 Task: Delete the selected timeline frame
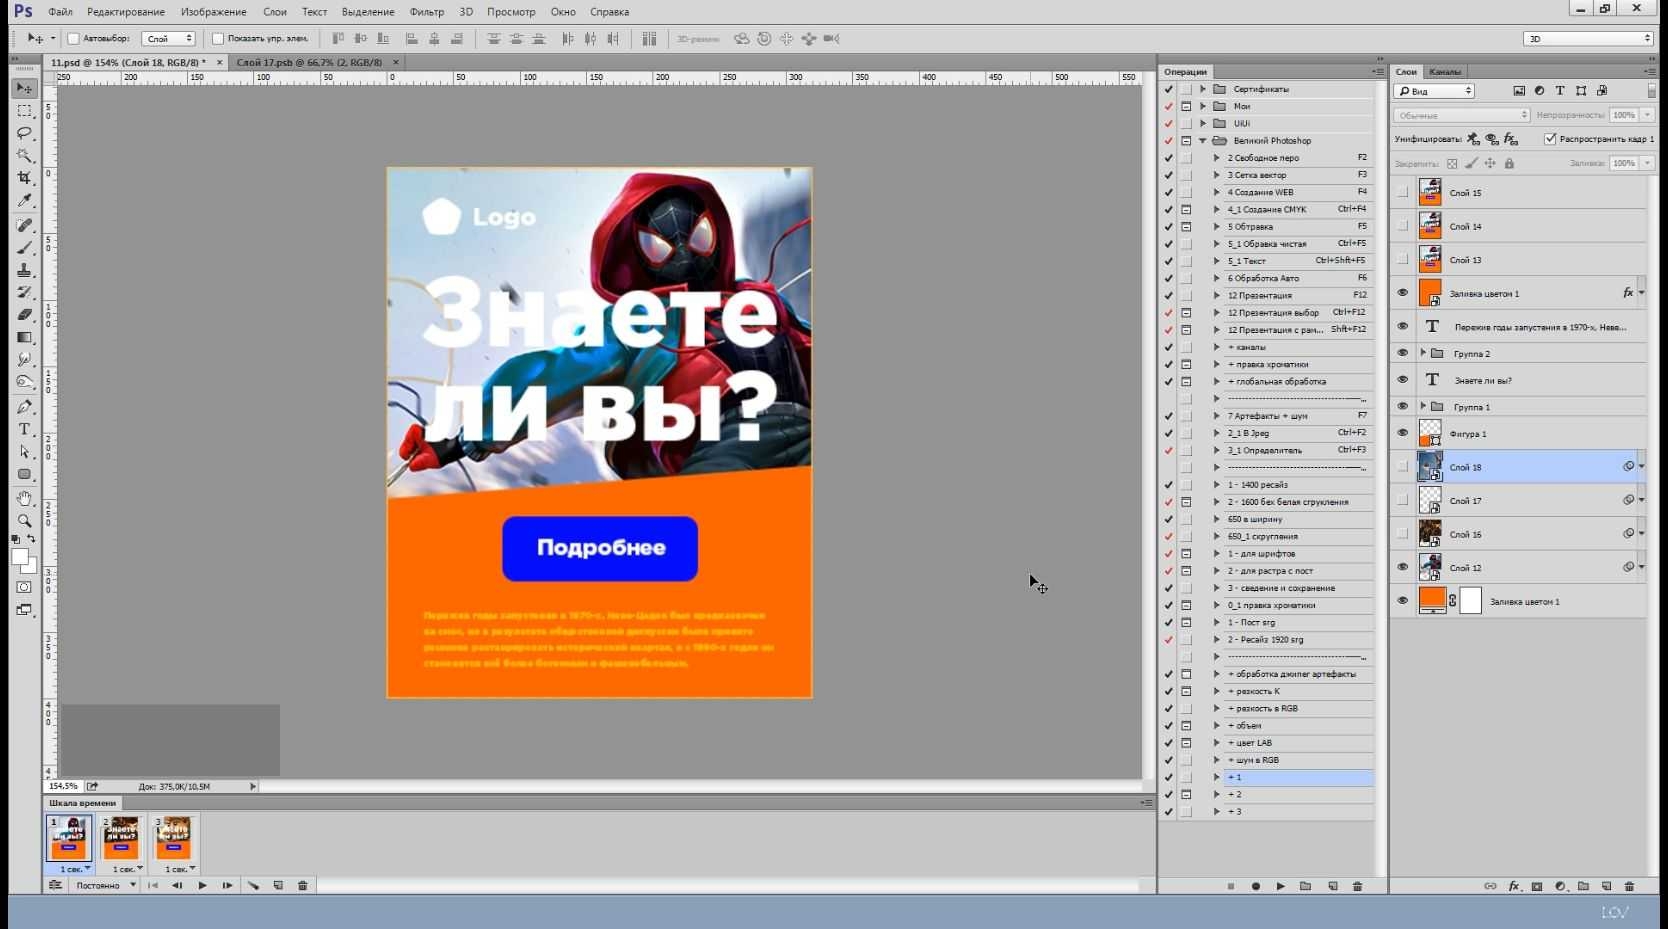tap(303, 885)
